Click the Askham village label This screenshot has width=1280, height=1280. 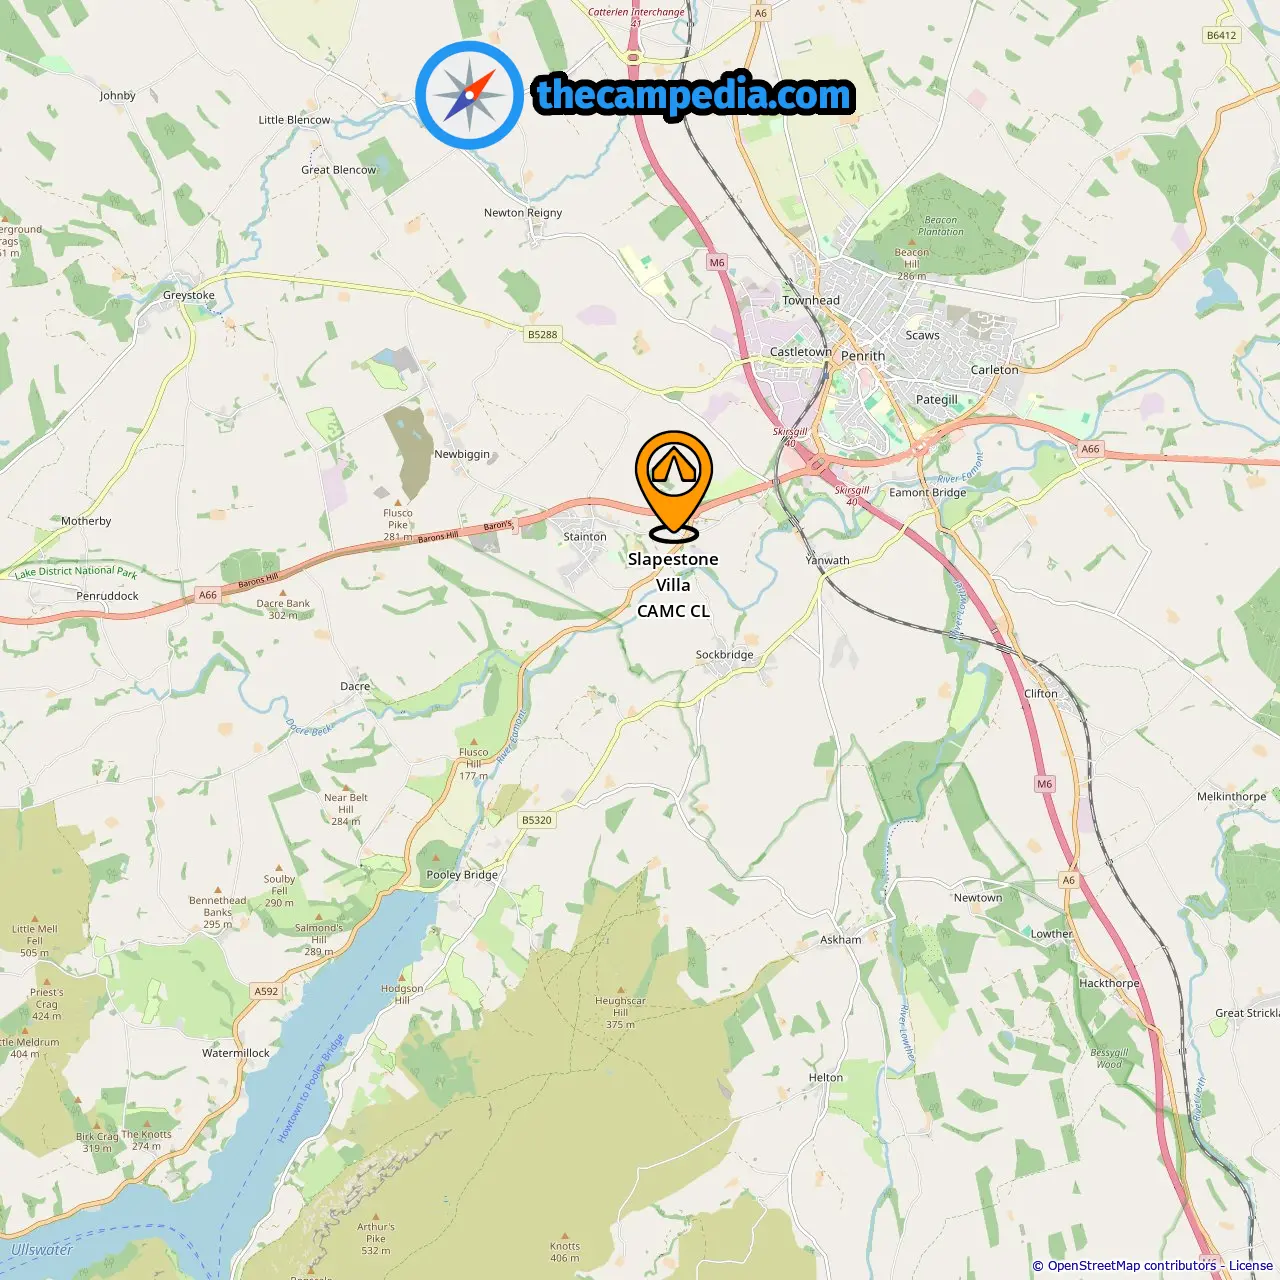point(841,939)
